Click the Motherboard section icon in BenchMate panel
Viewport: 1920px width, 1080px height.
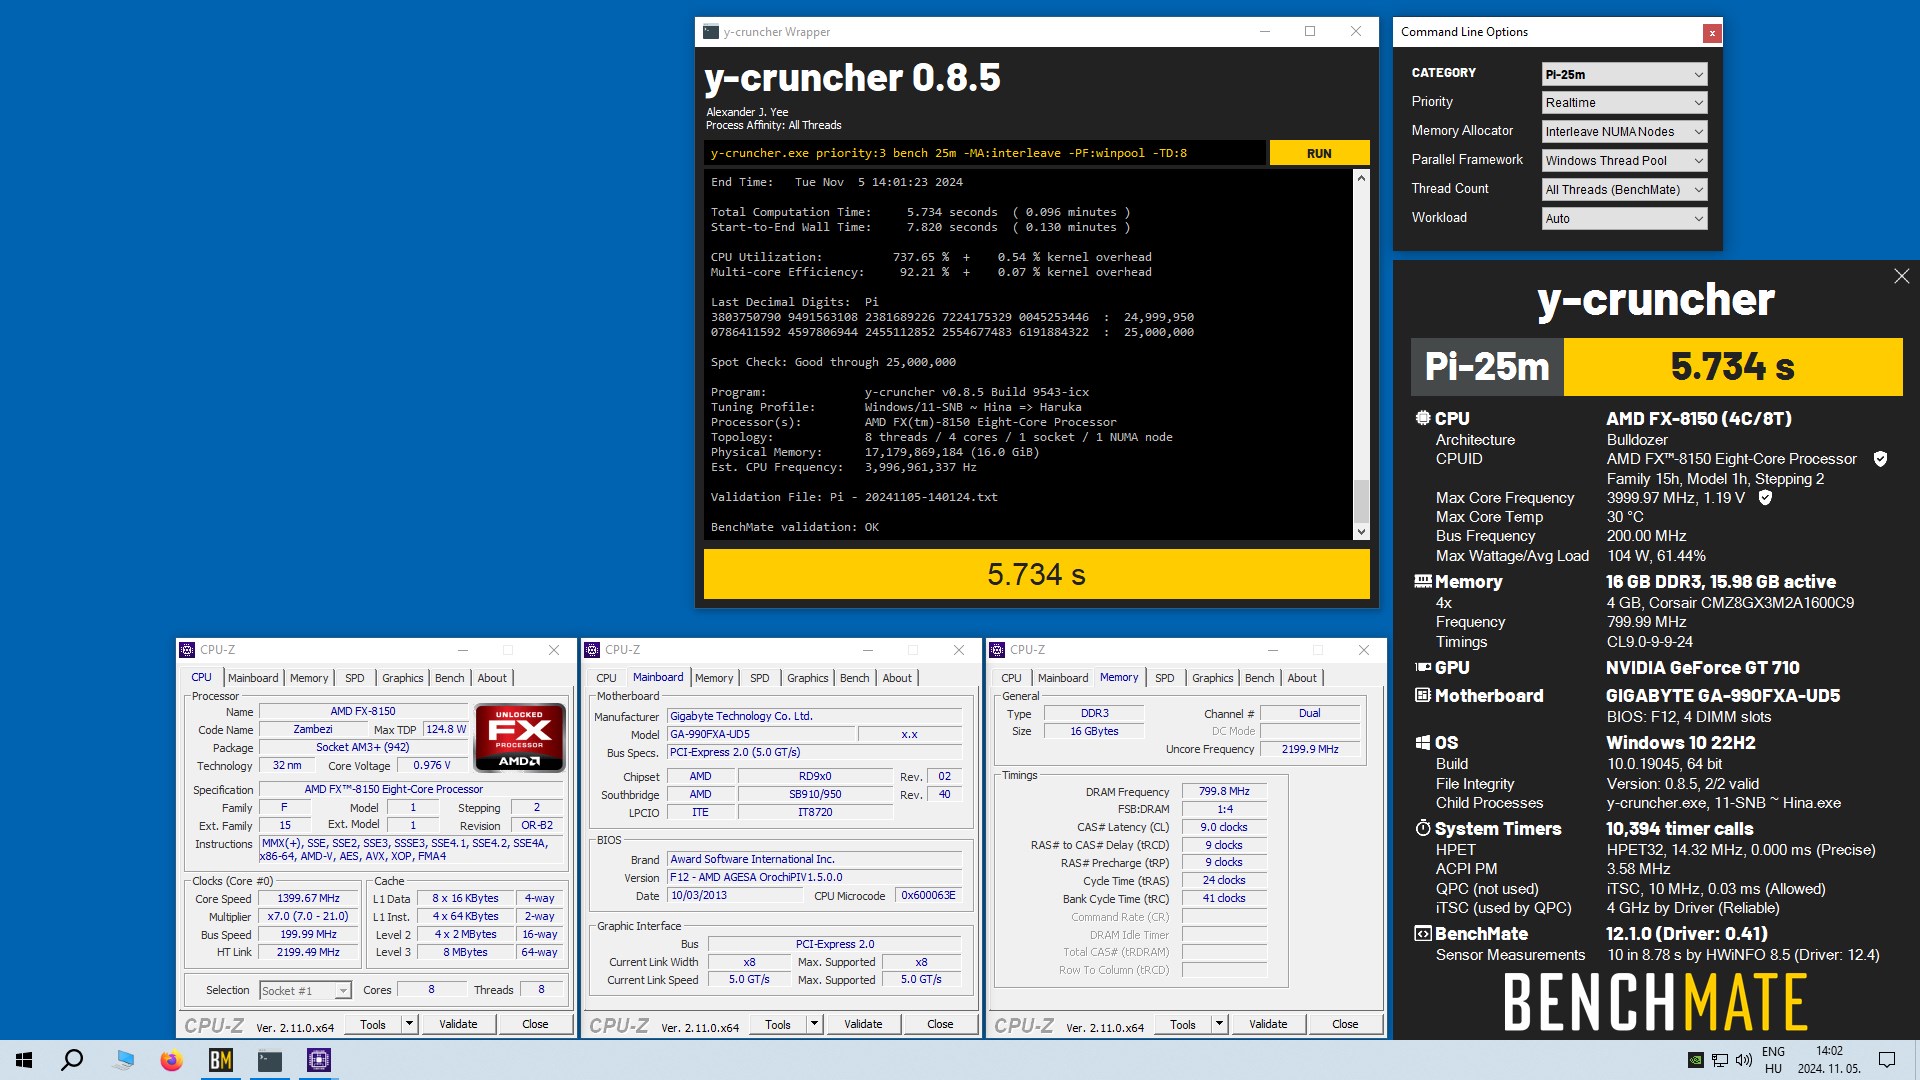tap(1423, 695)
